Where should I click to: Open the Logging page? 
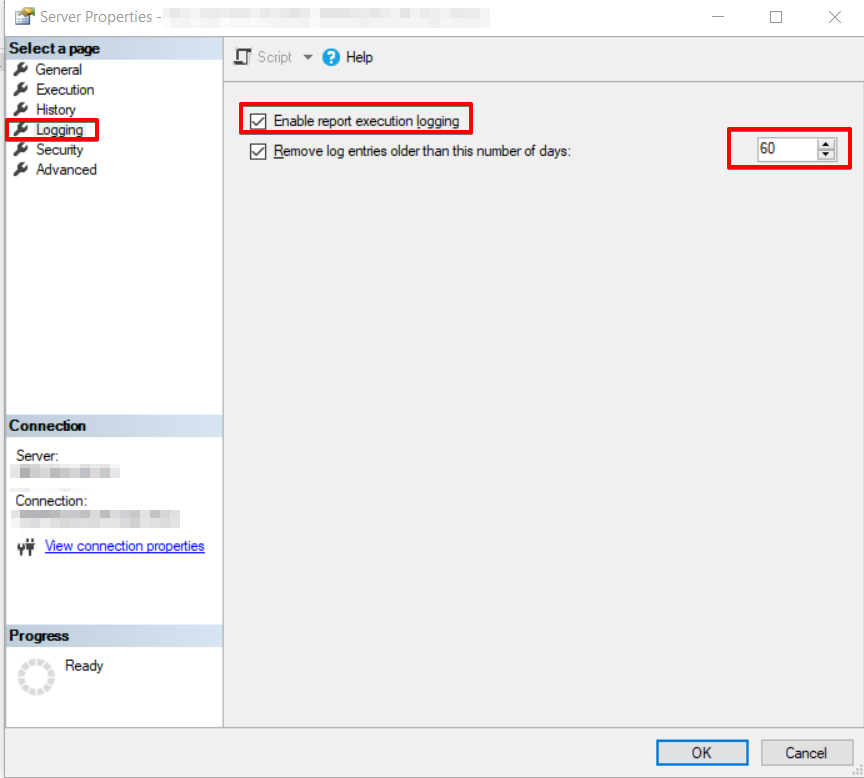coord(59,130)
